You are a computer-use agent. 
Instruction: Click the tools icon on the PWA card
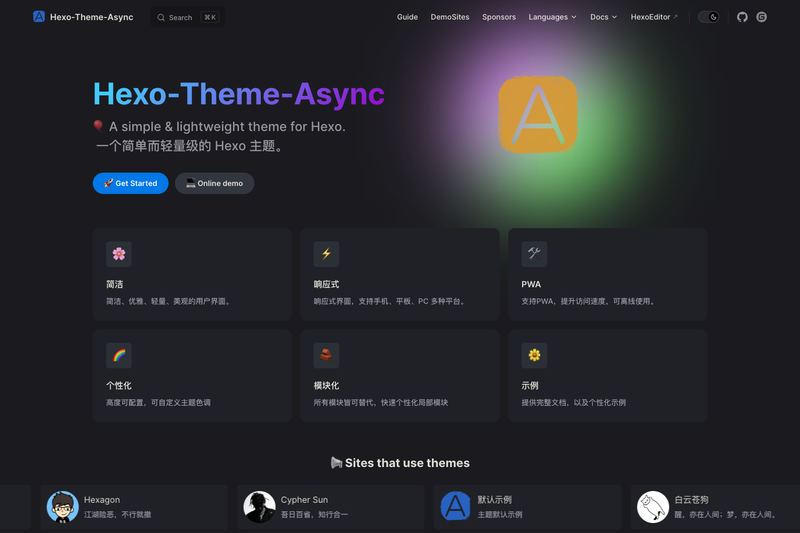[x=534, y=254]
